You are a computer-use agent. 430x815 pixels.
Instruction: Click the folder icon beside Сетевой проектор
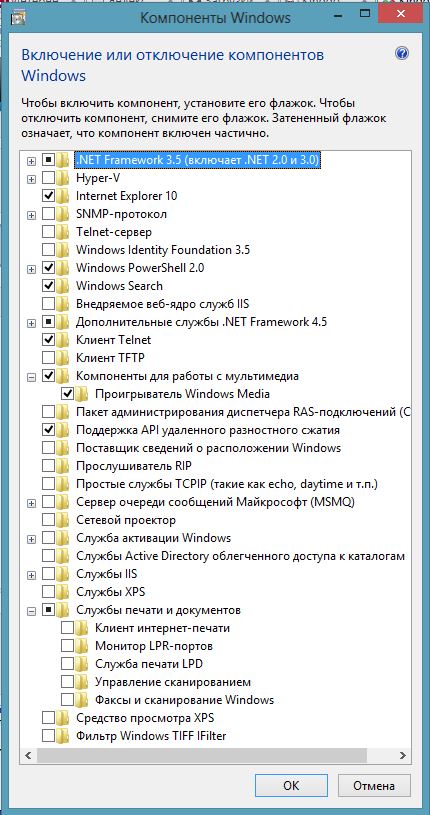click(x=63, y=520)
